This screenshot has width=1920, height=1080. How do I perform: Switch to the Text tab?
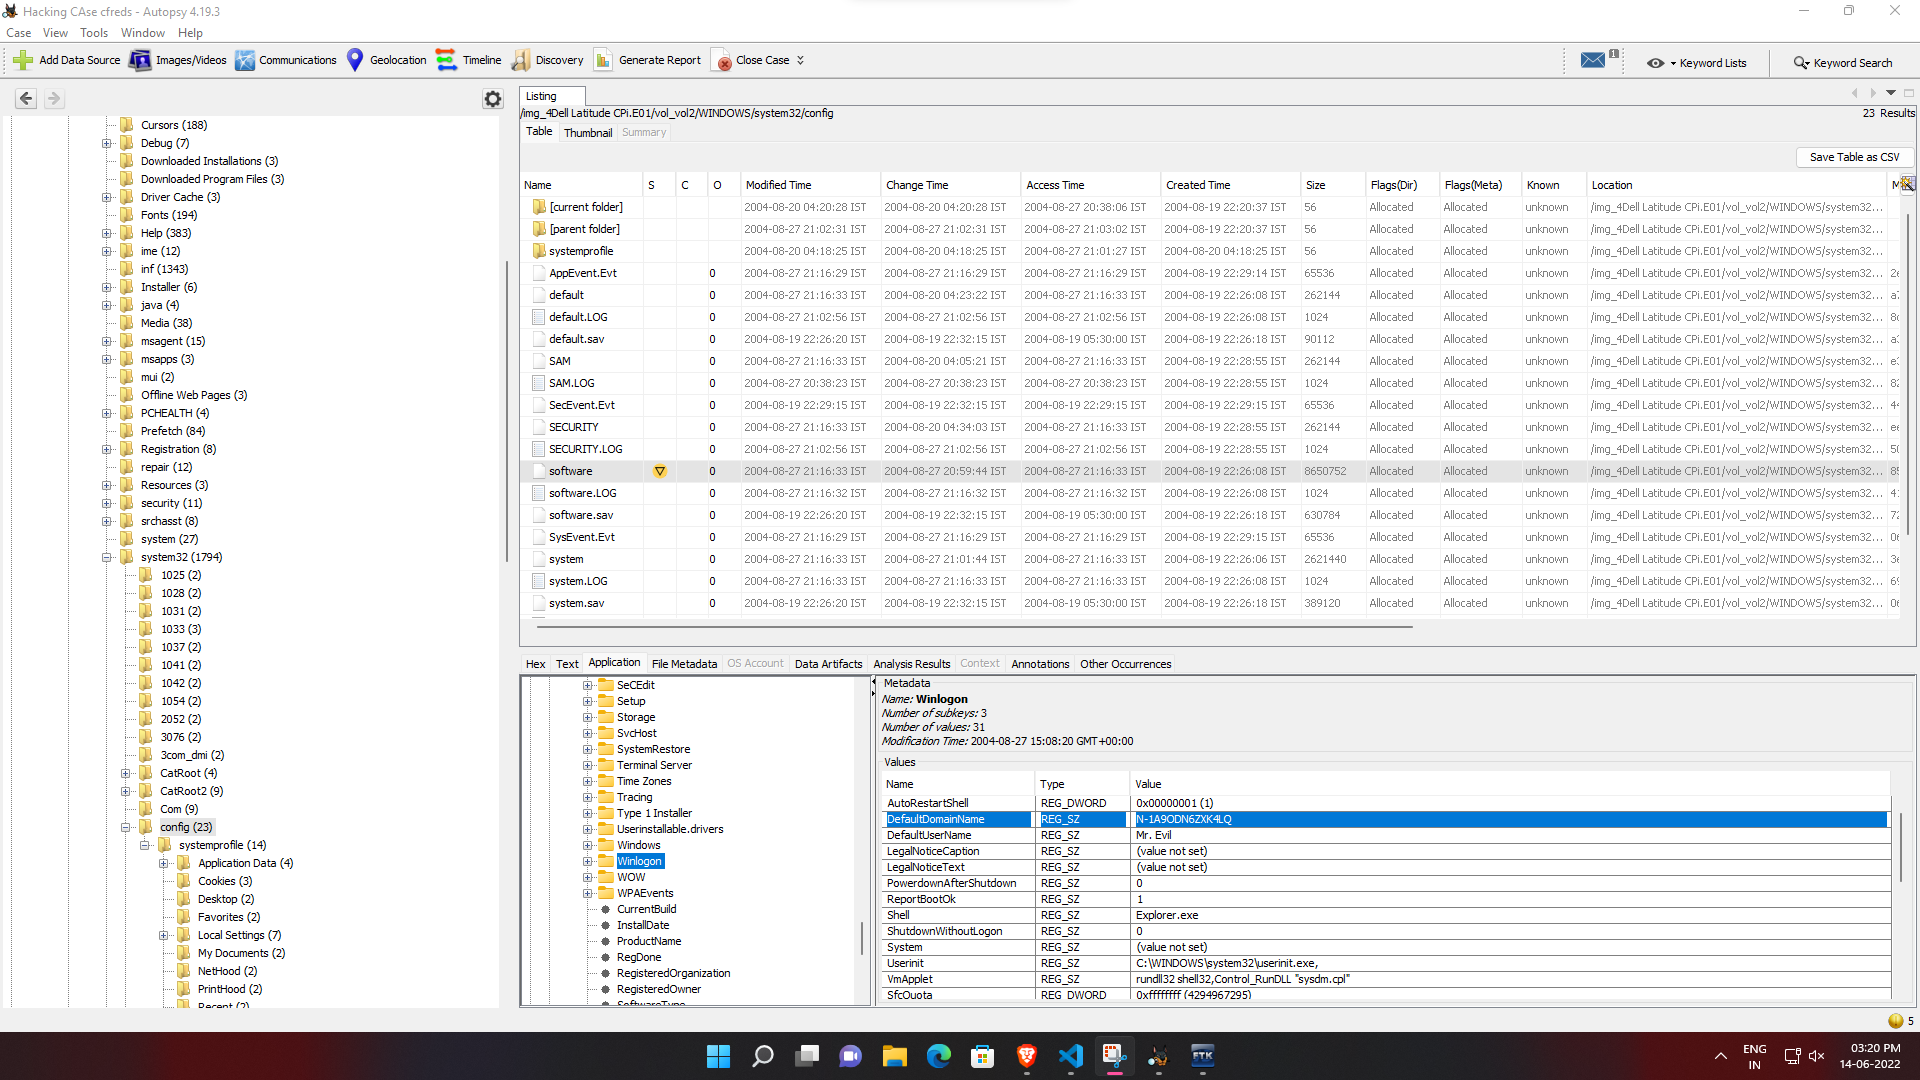coord(567,664)
